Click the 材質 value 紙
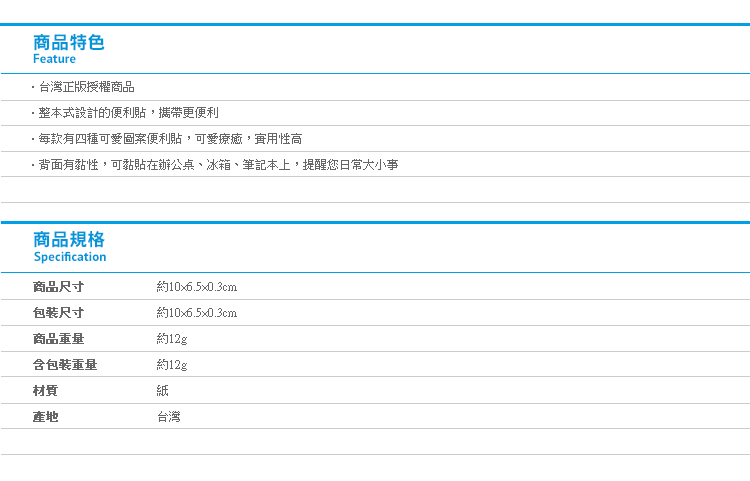750x481 pixels. (163, 391)
